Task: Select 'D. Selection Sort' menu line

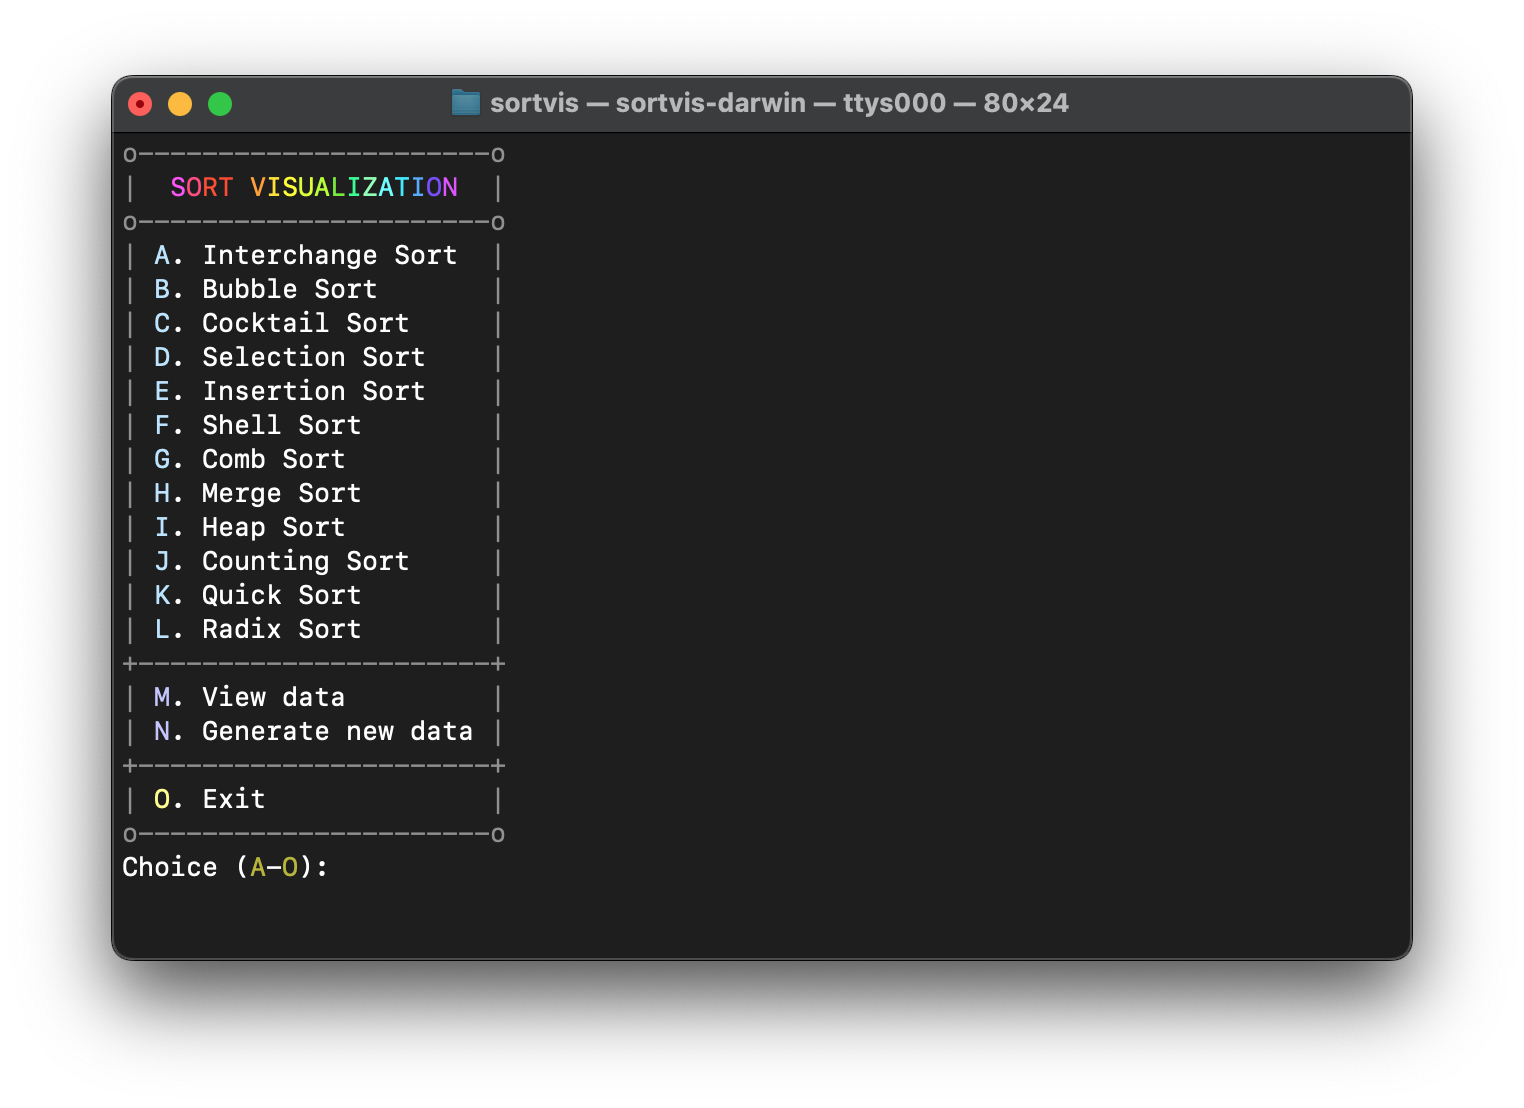Action: coord(289,358)
